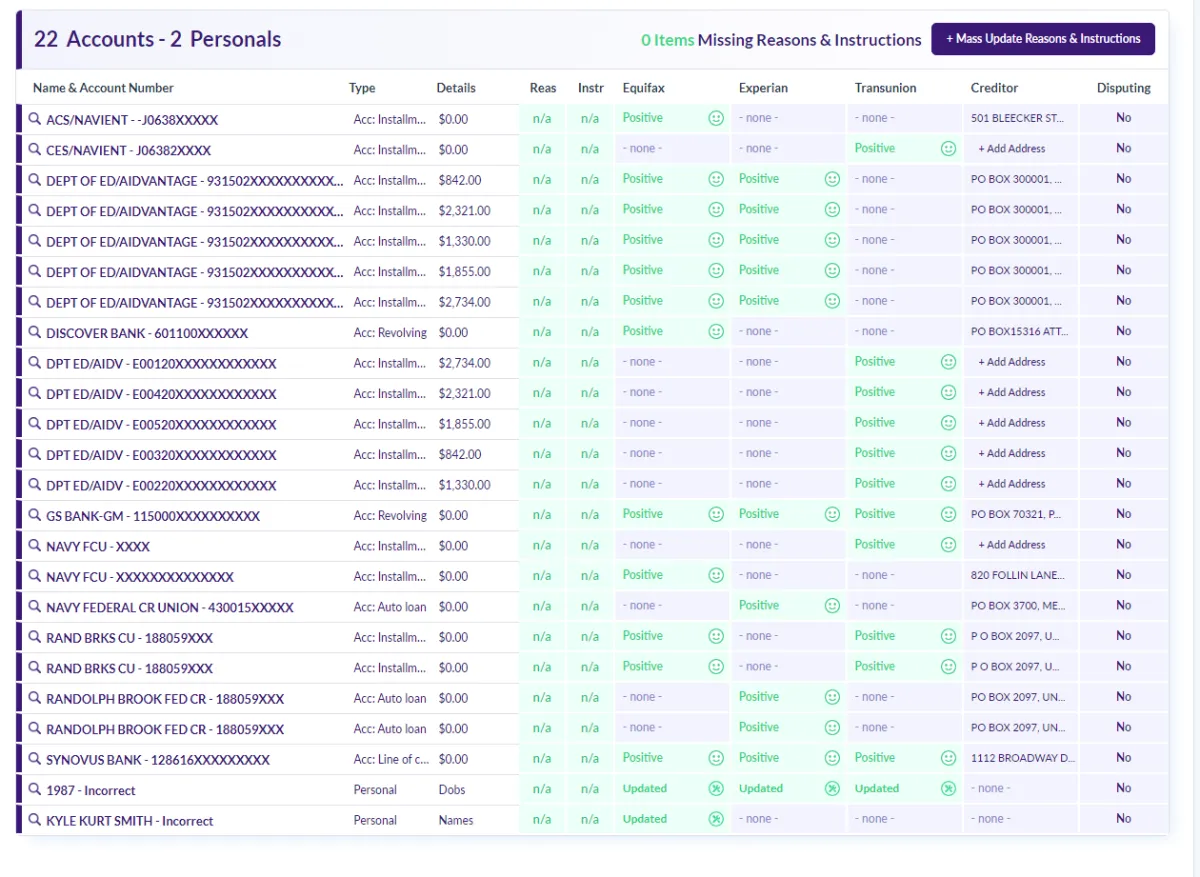Click the Equifax smiley icon for GS BANK-GM
Image resolution: width=1200 pixels, height=877 pixels.
[x=716, y=515]
